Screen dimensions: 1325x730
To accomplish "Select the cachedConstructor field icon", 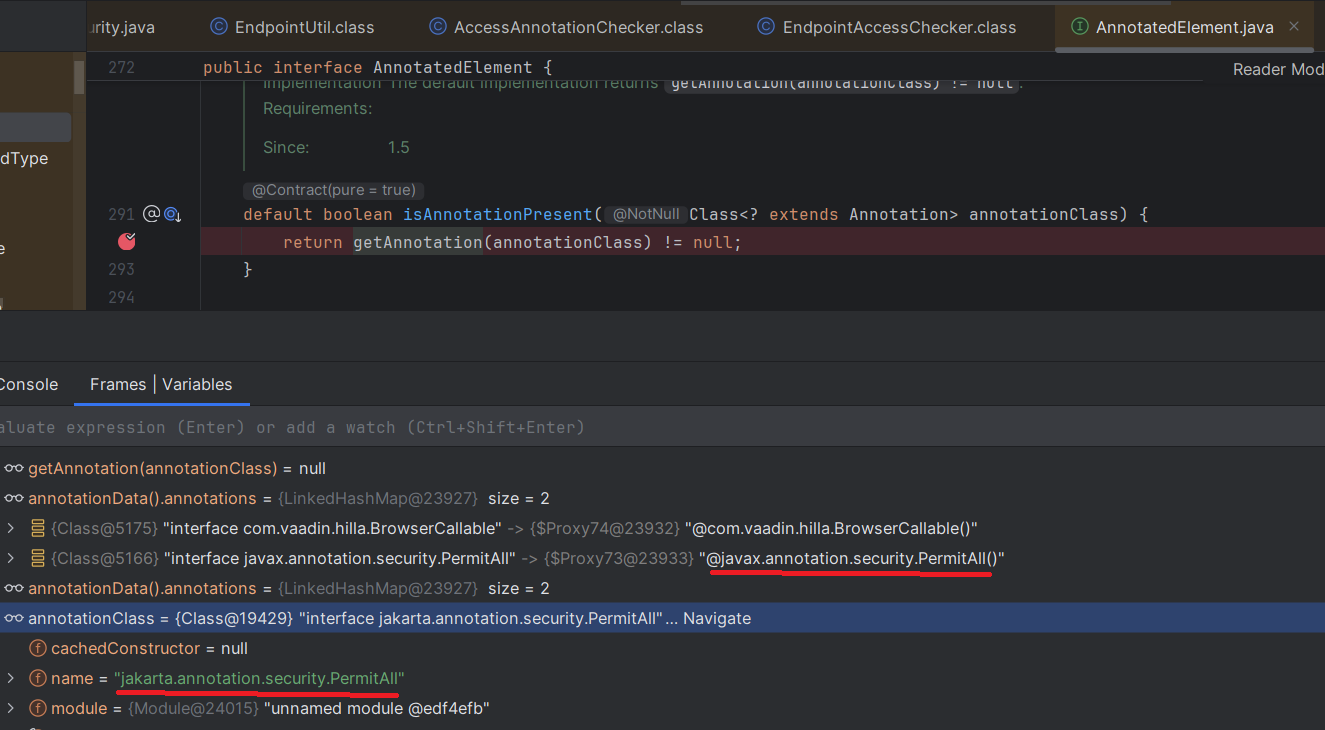I will click(x=38, y=648).
